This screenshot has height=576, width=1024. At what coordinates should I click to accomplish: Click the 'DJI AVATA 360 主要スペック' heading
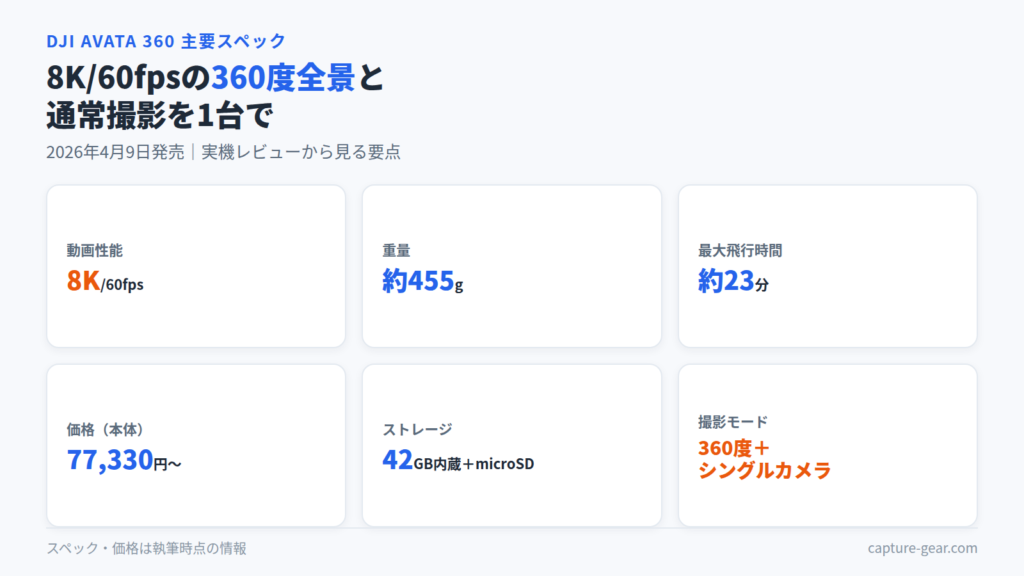coord(166,41)
